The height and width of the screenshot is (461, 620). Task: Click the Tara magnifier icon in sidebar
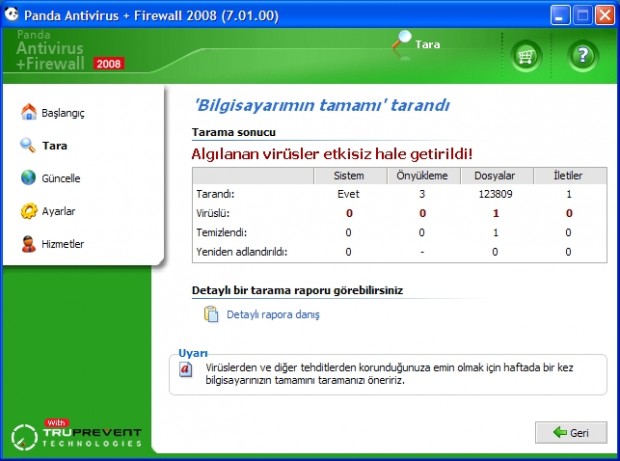pyautogui.click(x=28, y=145)
